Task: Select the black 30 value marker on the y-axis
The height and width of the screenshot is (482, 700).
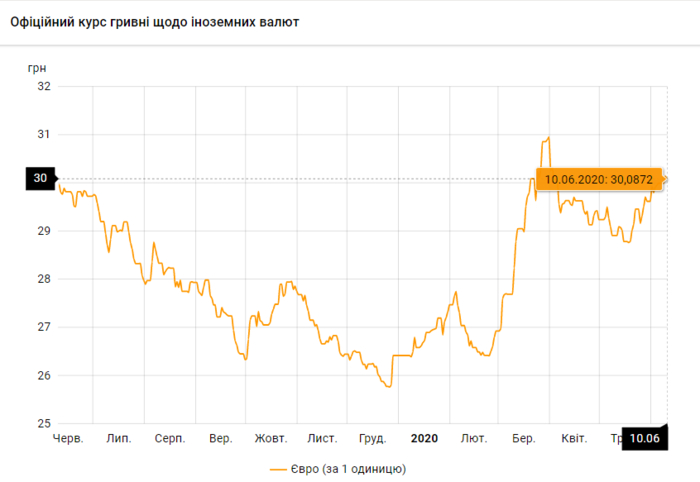Action: 40,179
